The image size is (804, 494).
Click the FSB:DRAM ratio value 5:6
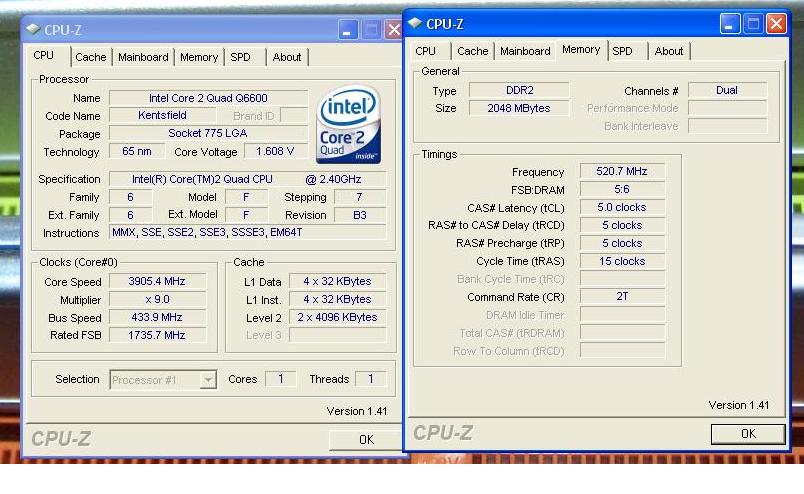[622, 189]
